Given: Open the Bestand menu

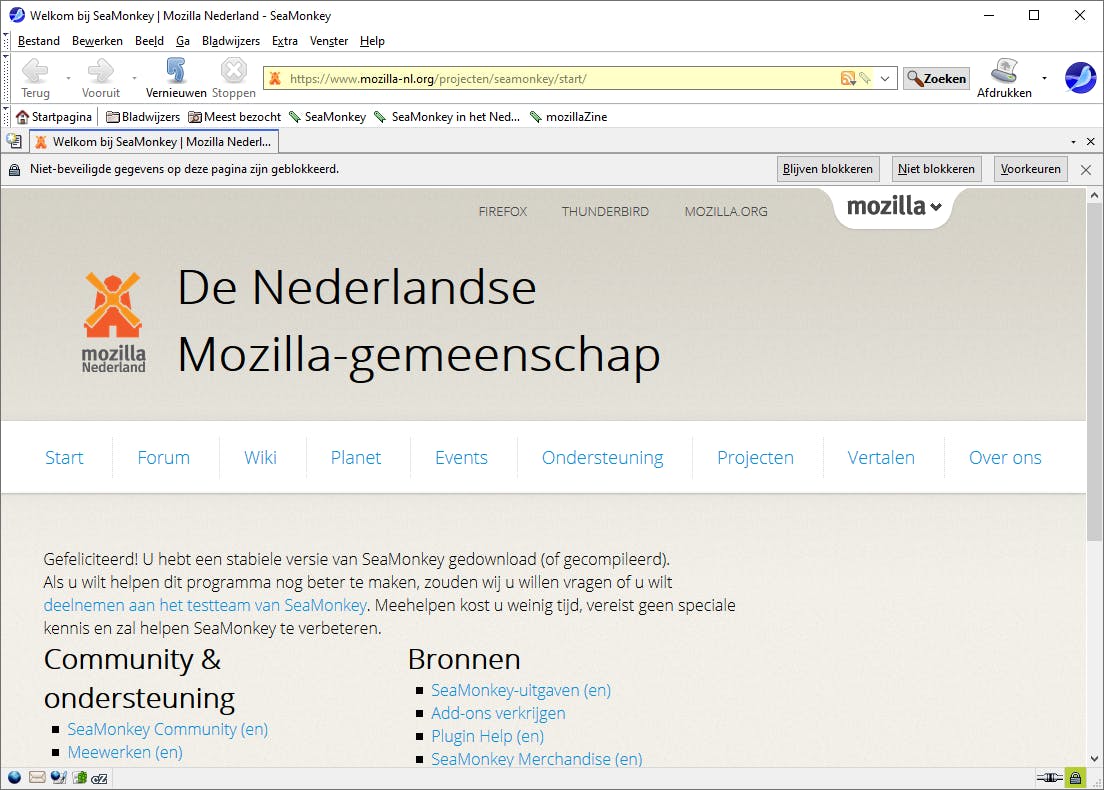Looking at the screenshot, I should tap(39, 41).
